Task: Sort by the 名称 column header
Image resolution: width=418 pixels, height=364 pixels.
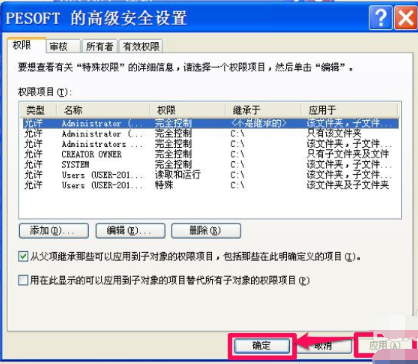Action: [103, 110]
